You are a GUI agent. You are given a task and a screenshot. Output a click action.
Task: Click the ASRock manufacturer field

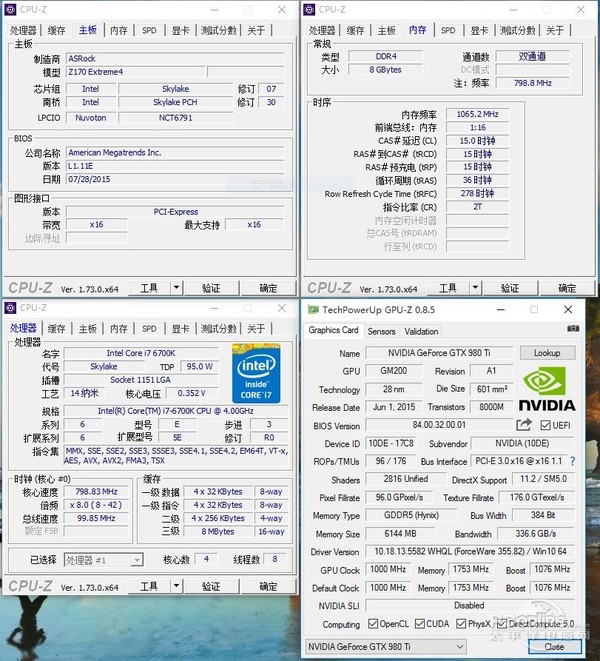175,59
